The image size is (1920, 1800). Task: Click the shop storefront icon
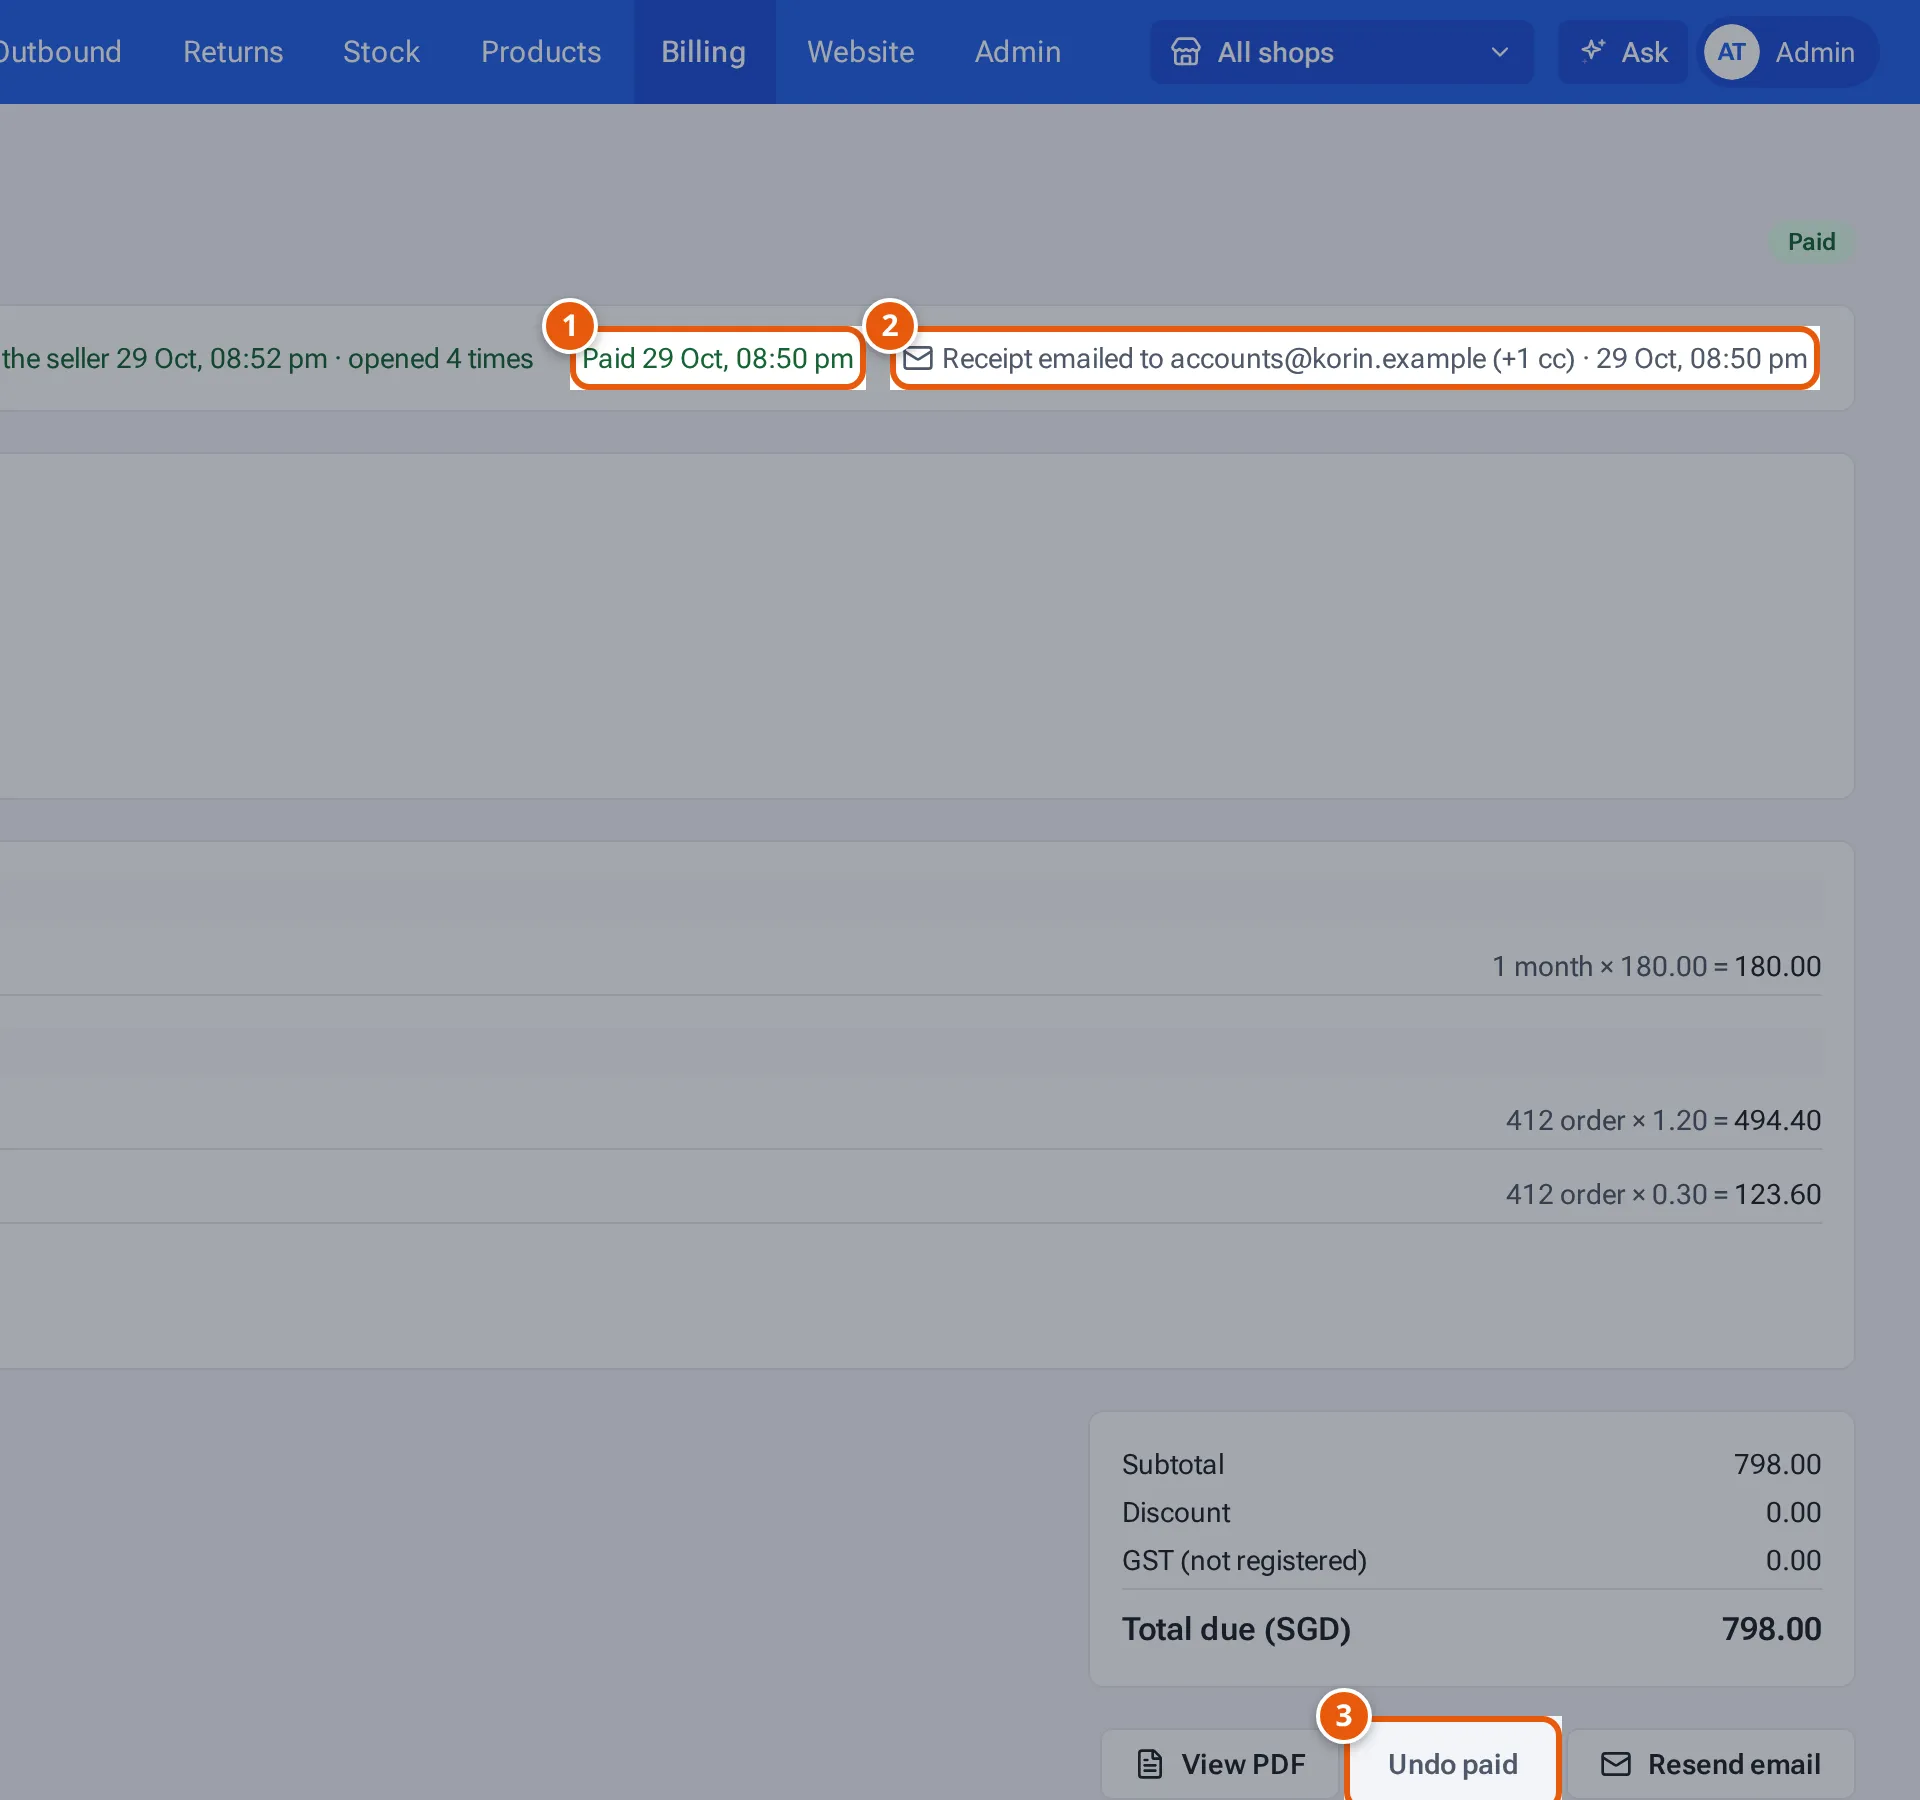(x=1186, y=52)
